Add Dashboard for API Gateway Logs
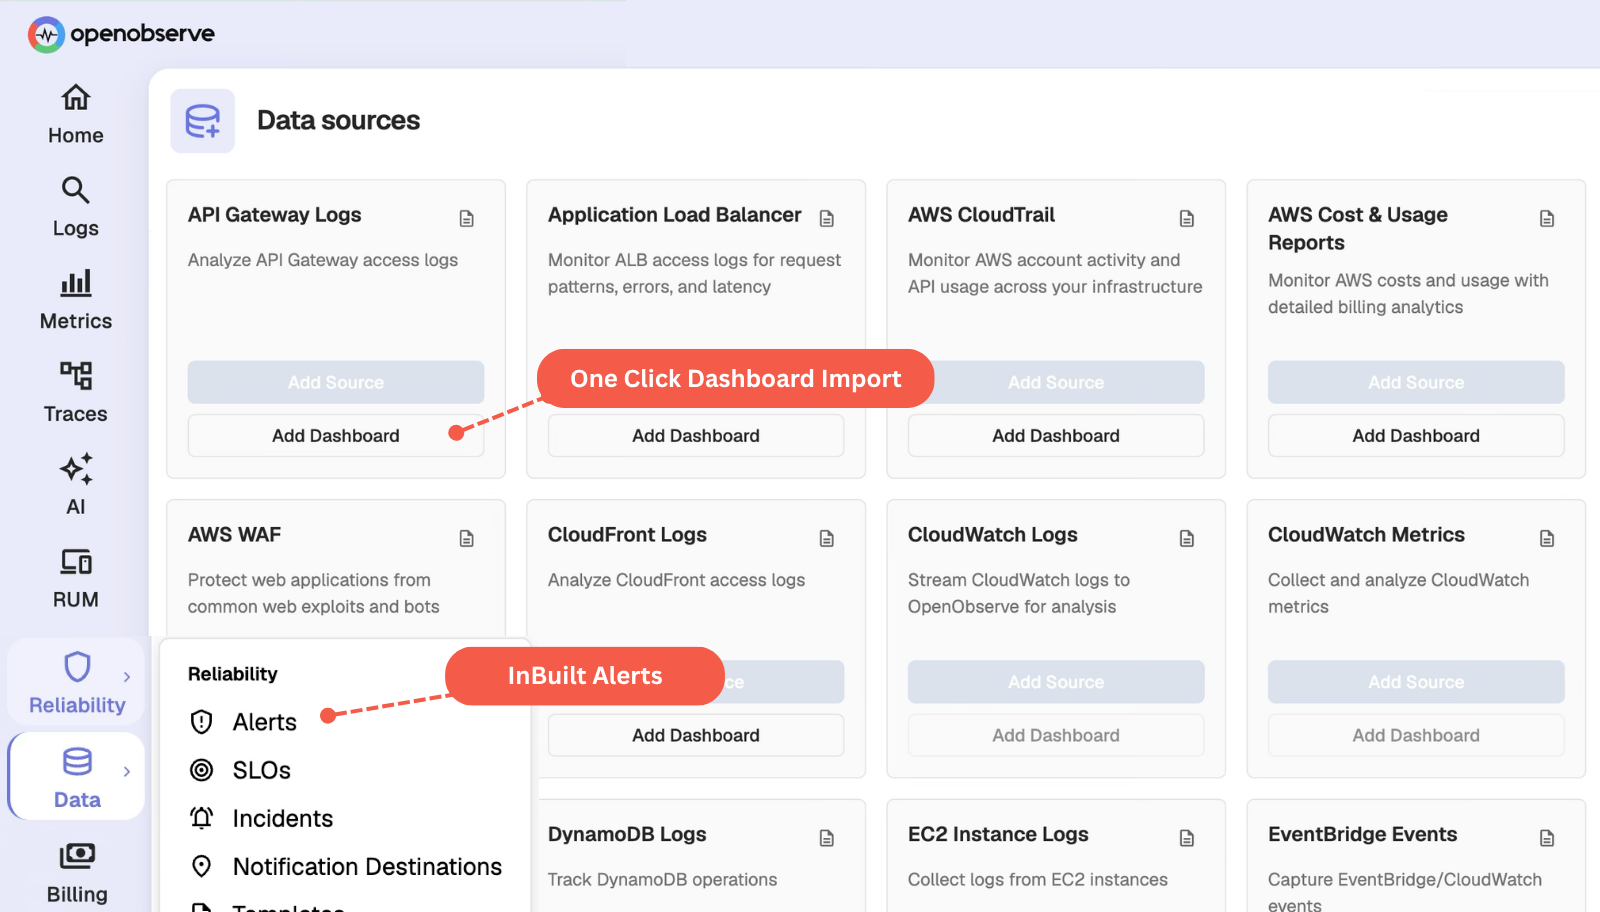The height and width of the screenshot is (912, 1600). (336, 436)
